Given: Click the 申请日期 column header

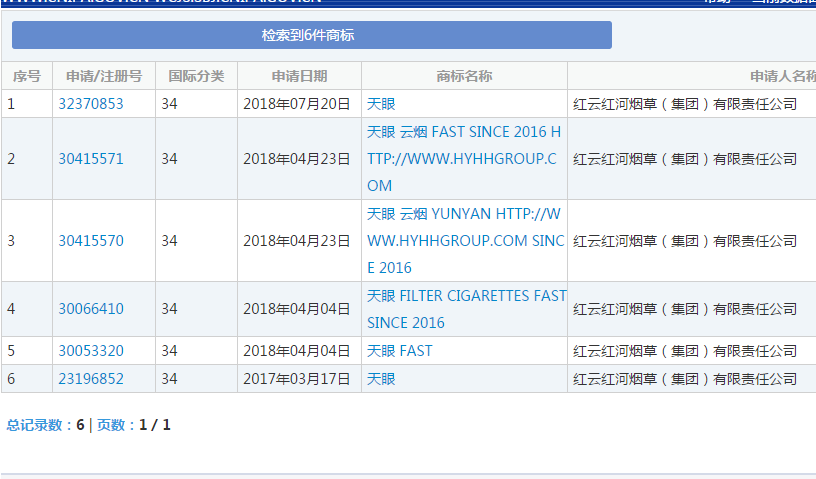Looking at the screenshot, I should click(299, 76).
